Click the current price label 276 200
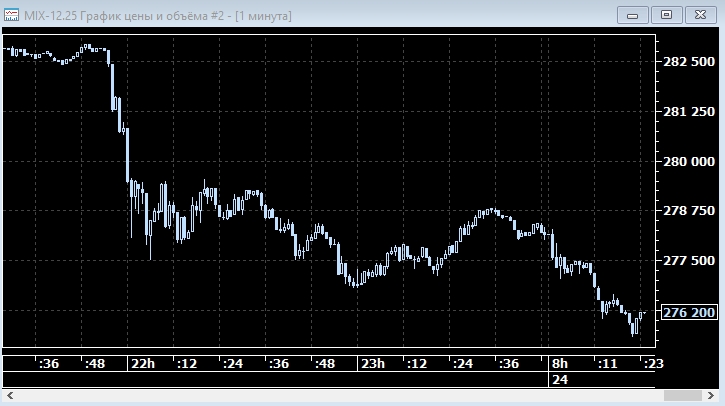 689,312
